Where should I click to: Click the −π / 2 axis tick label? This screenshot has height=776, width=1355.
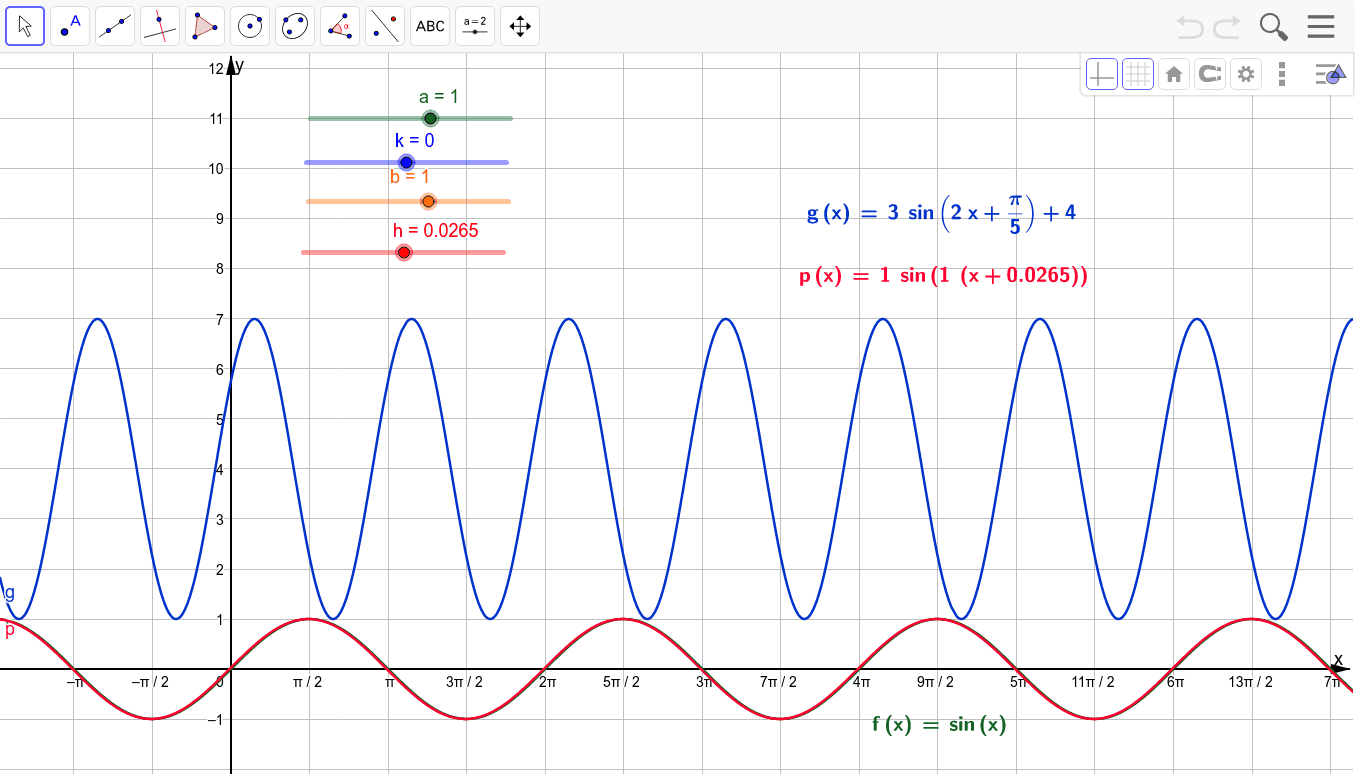click(150, 682)
